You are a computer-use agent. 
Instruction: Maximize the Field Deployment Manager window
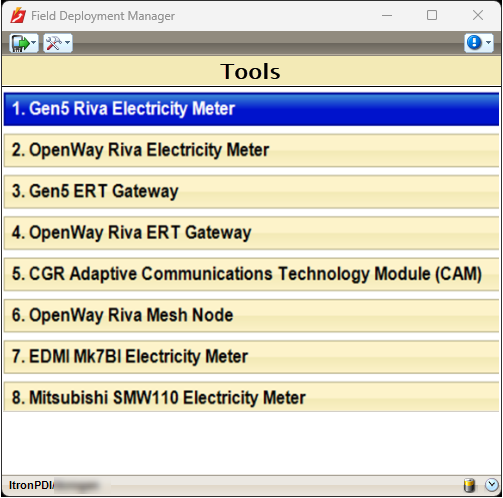tap(432, 15)
